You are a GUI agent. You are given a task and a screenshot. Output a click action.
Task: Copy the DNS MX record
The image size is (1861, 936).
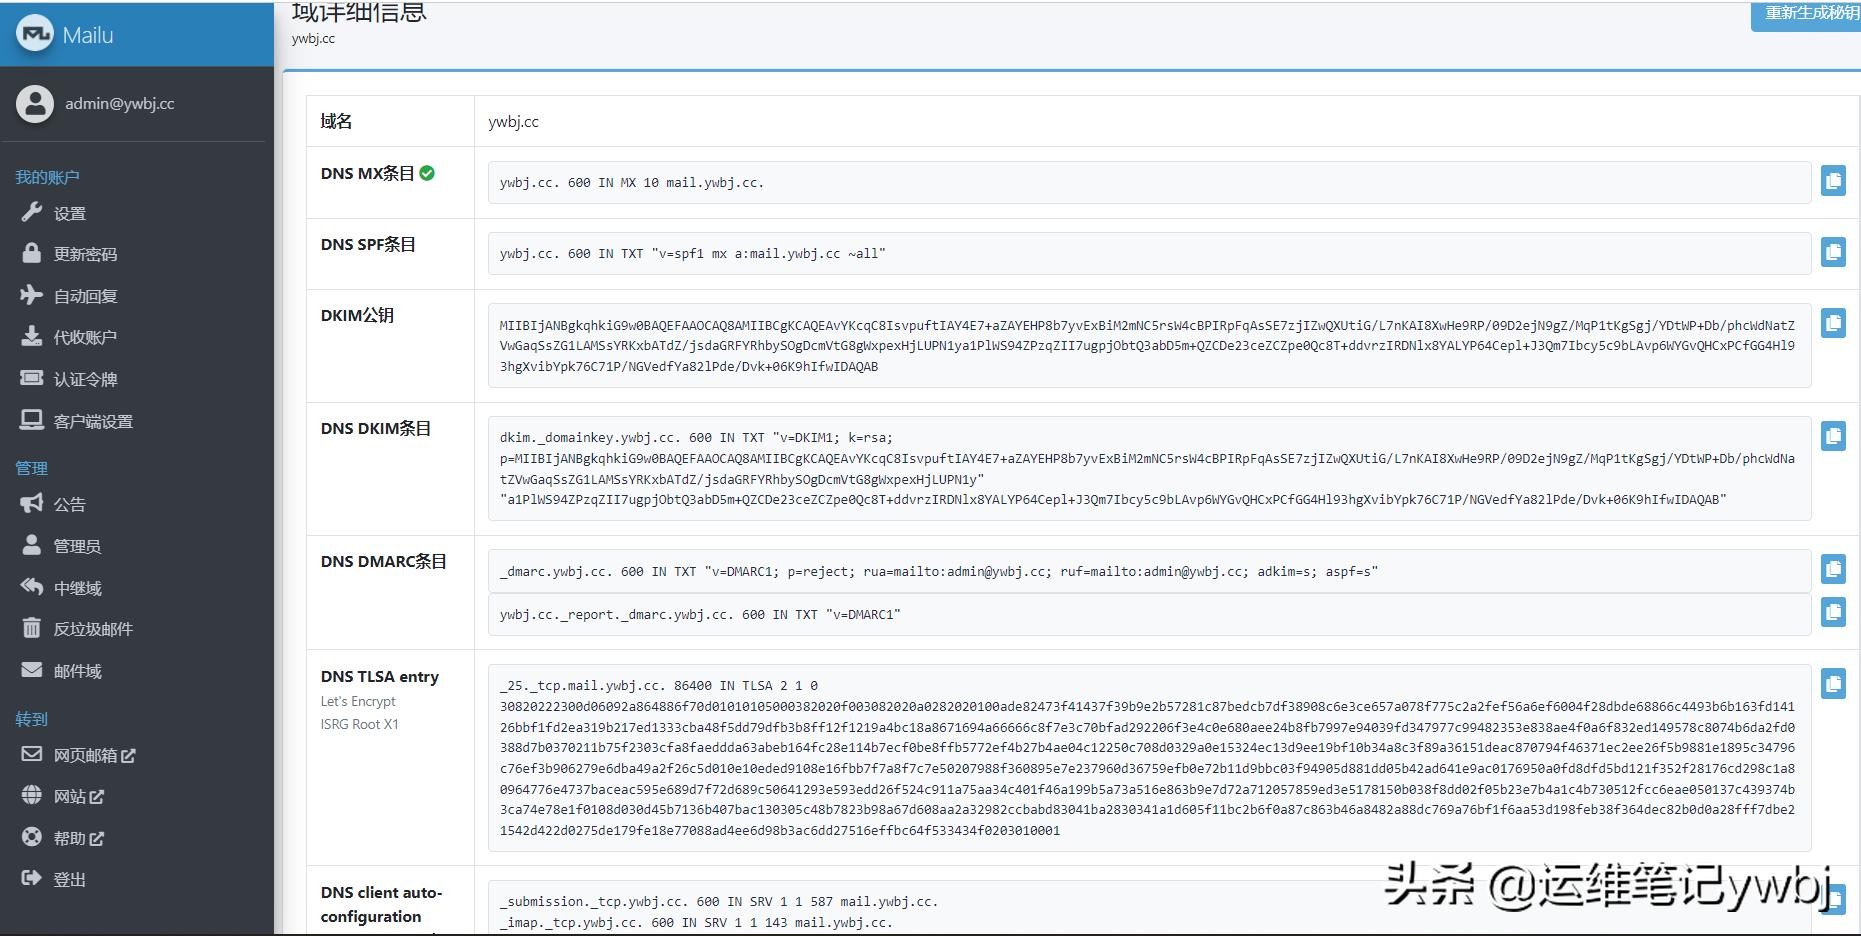(1834, 181)
